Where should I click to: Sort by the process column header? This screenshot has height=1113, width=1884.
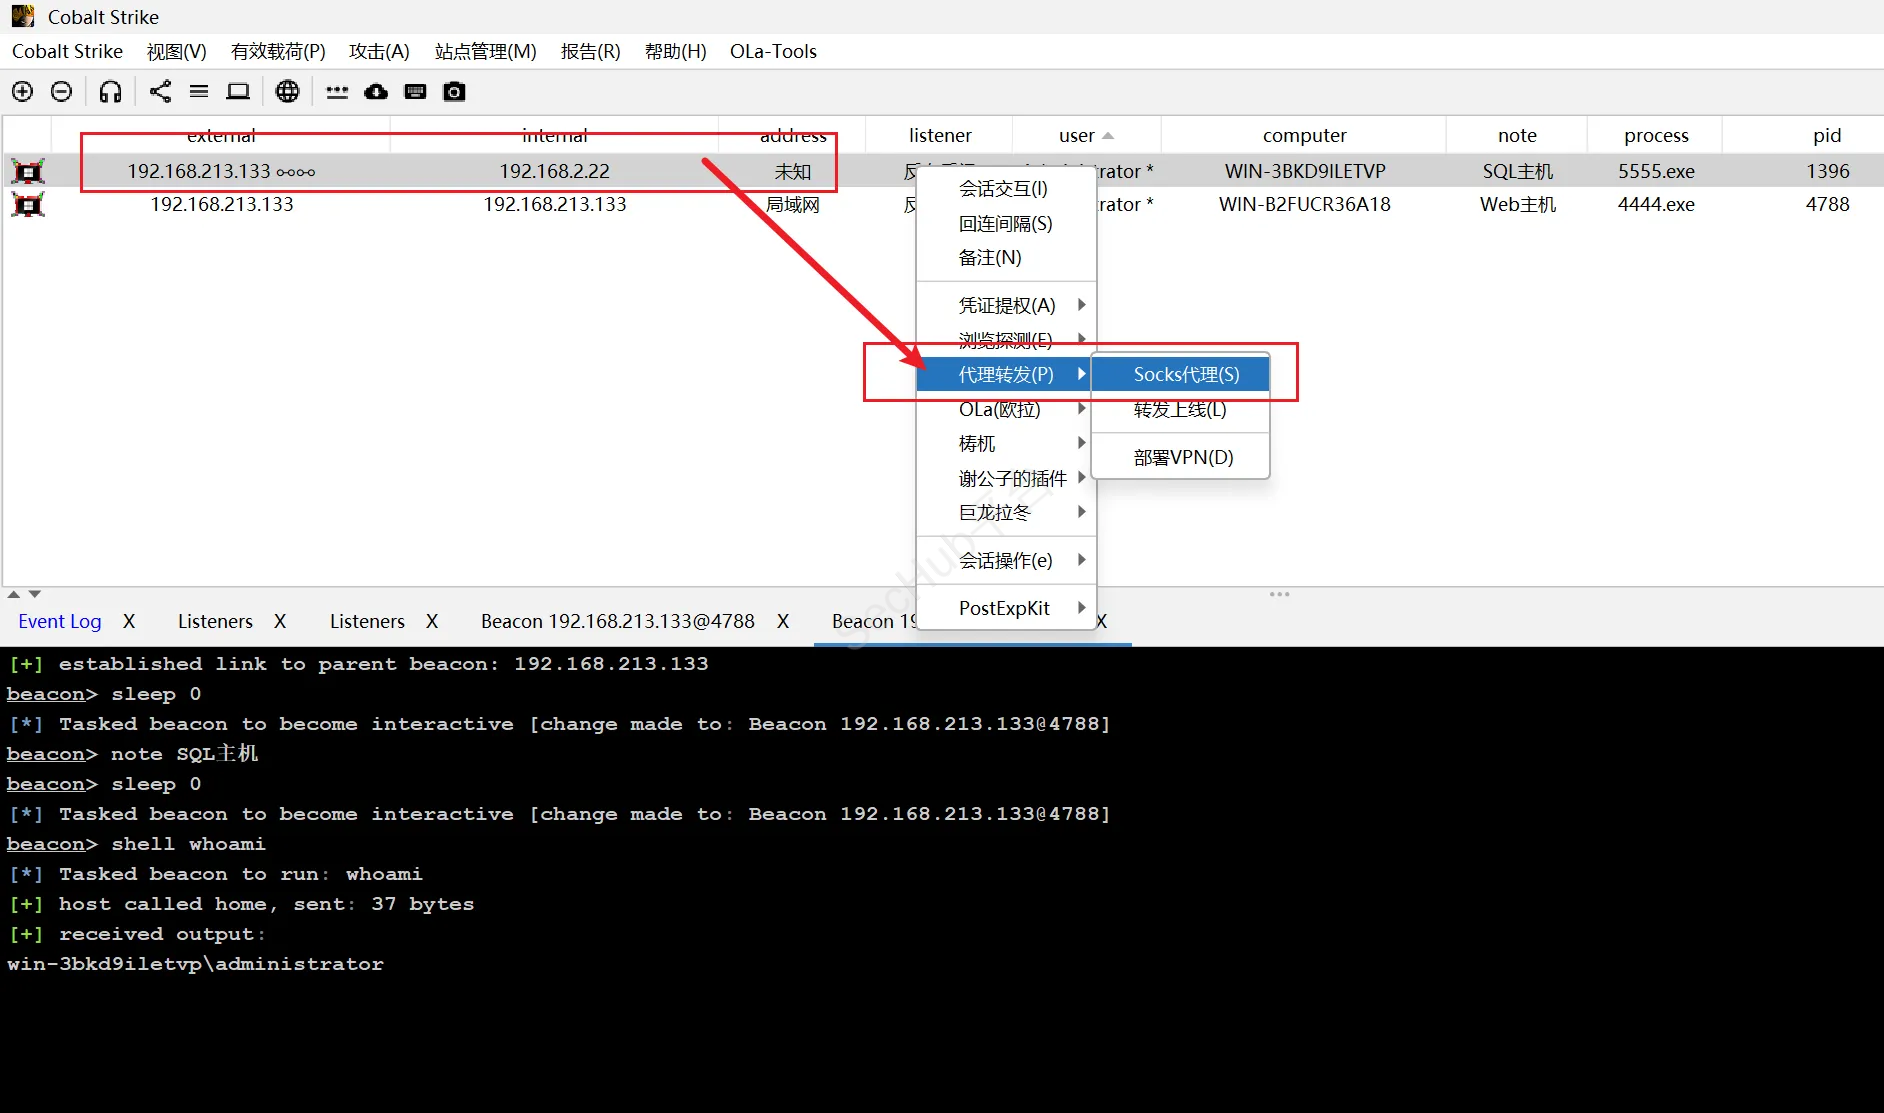[x=1656, y=135]
